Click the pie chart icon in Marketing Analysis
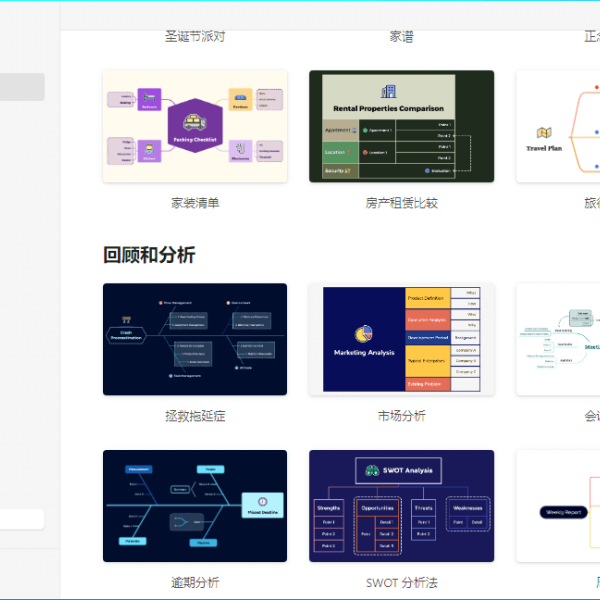Image resolution: width=600 pixels, height=600 pixels. tap(364, 334)
